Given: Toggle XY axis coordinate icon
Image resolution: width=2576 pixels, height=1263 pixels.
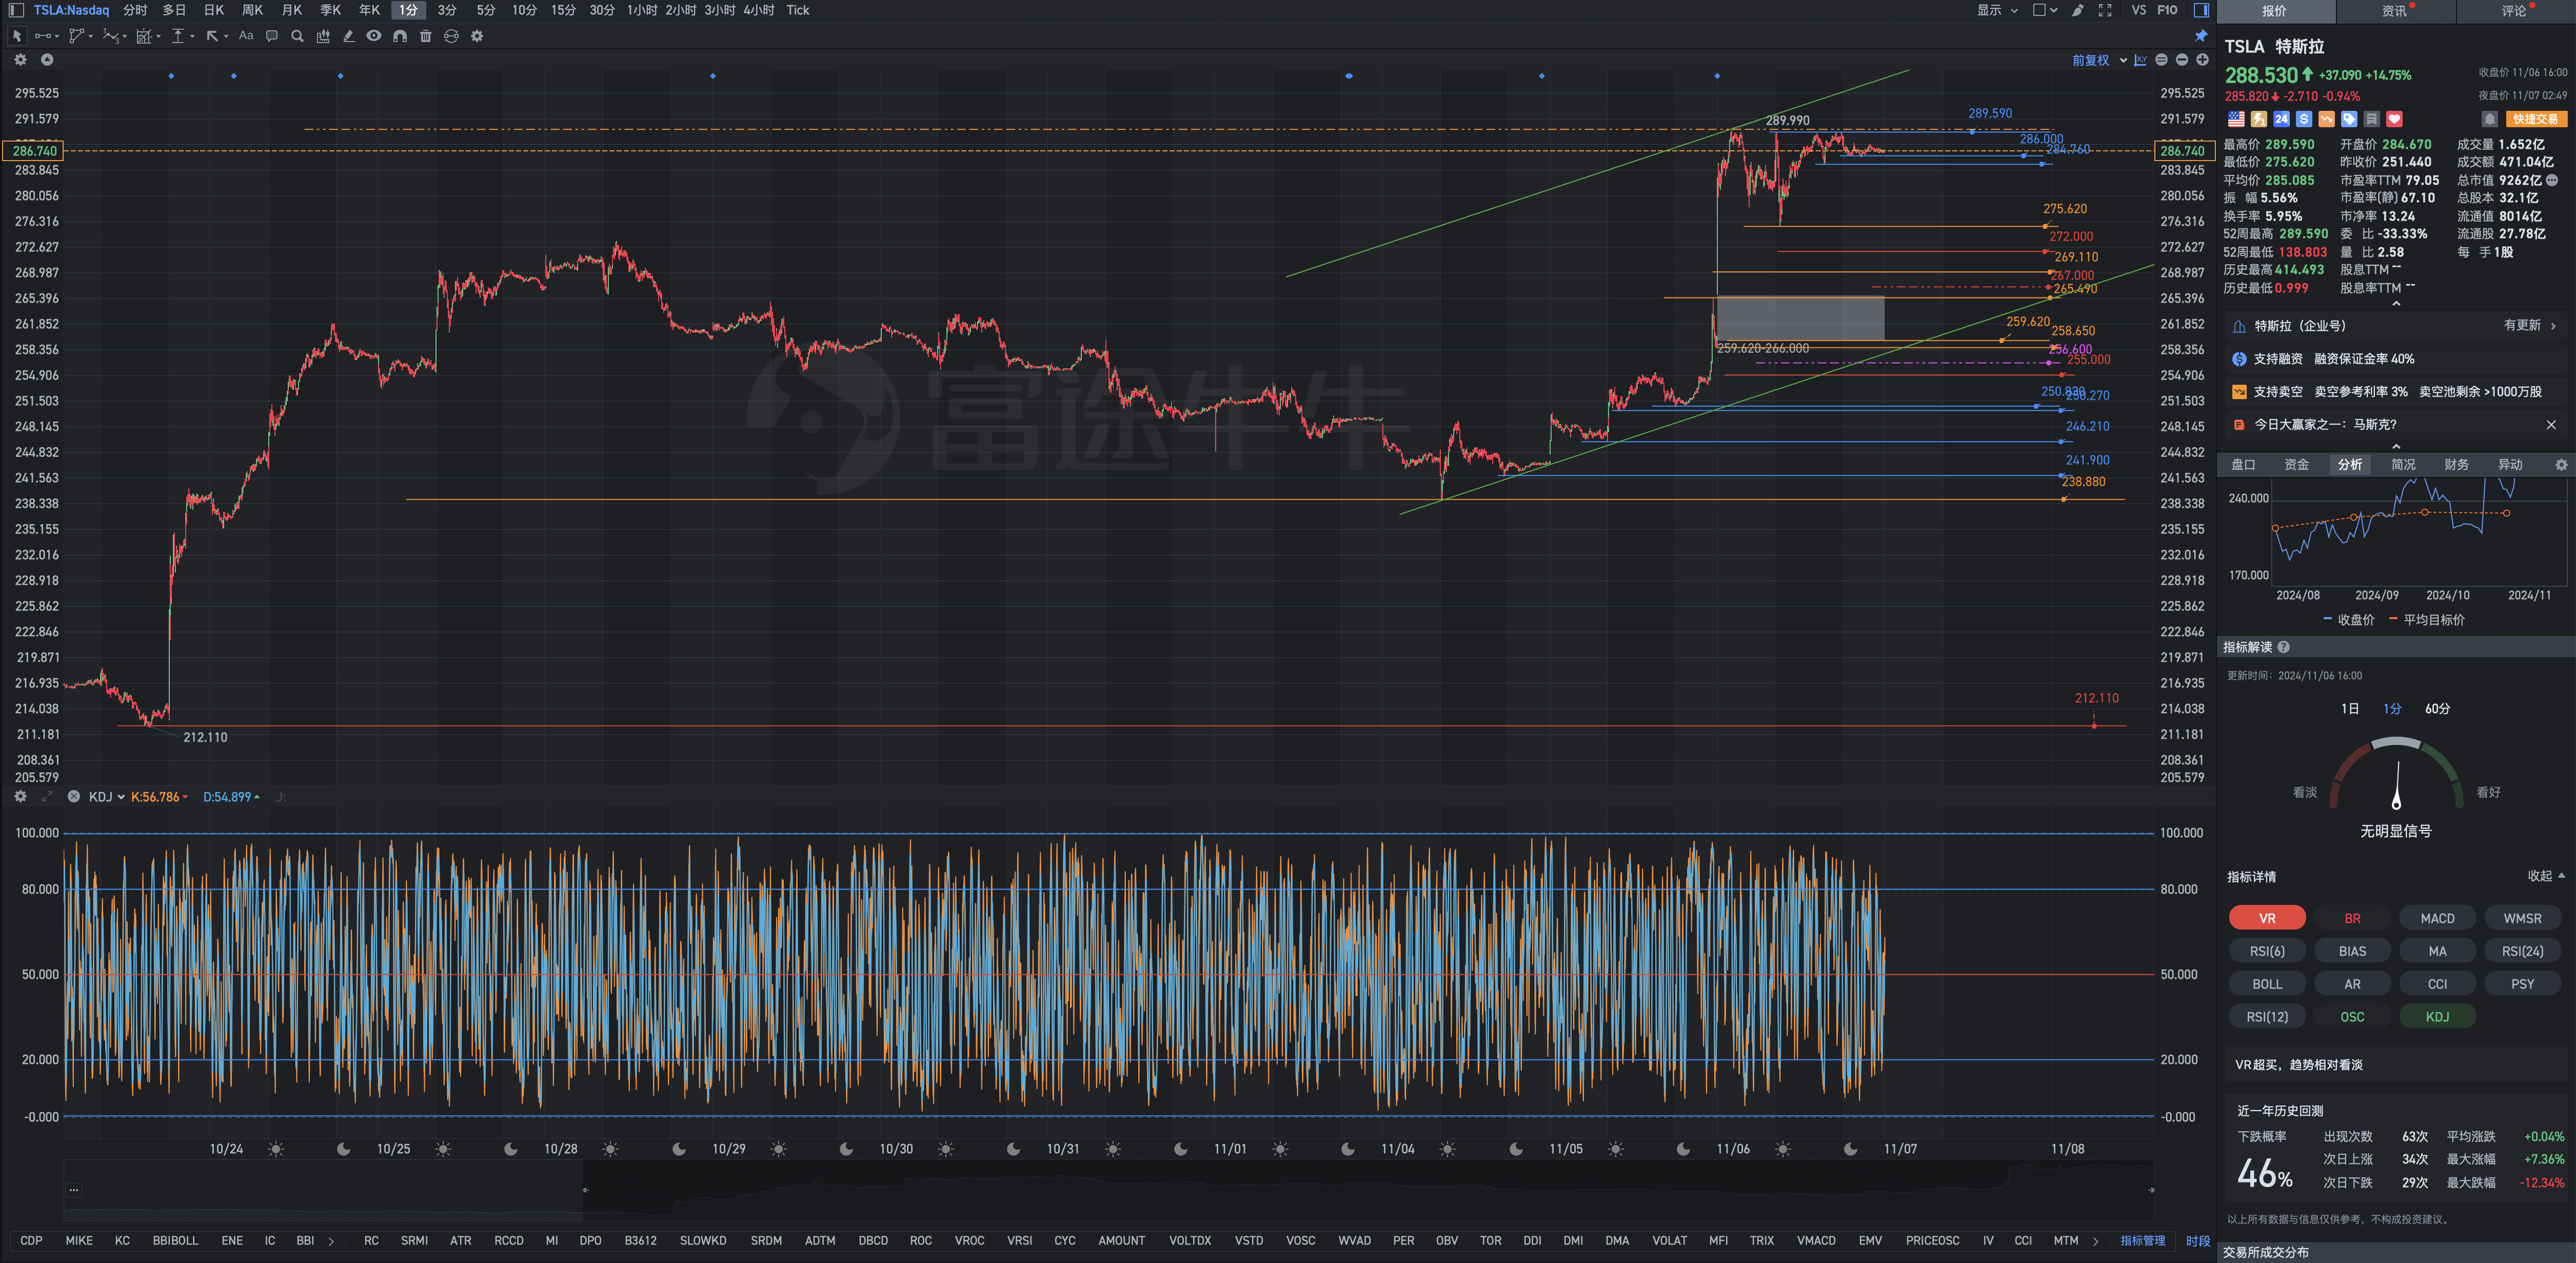Looking at the screenshot, I should coord(2140,60).
